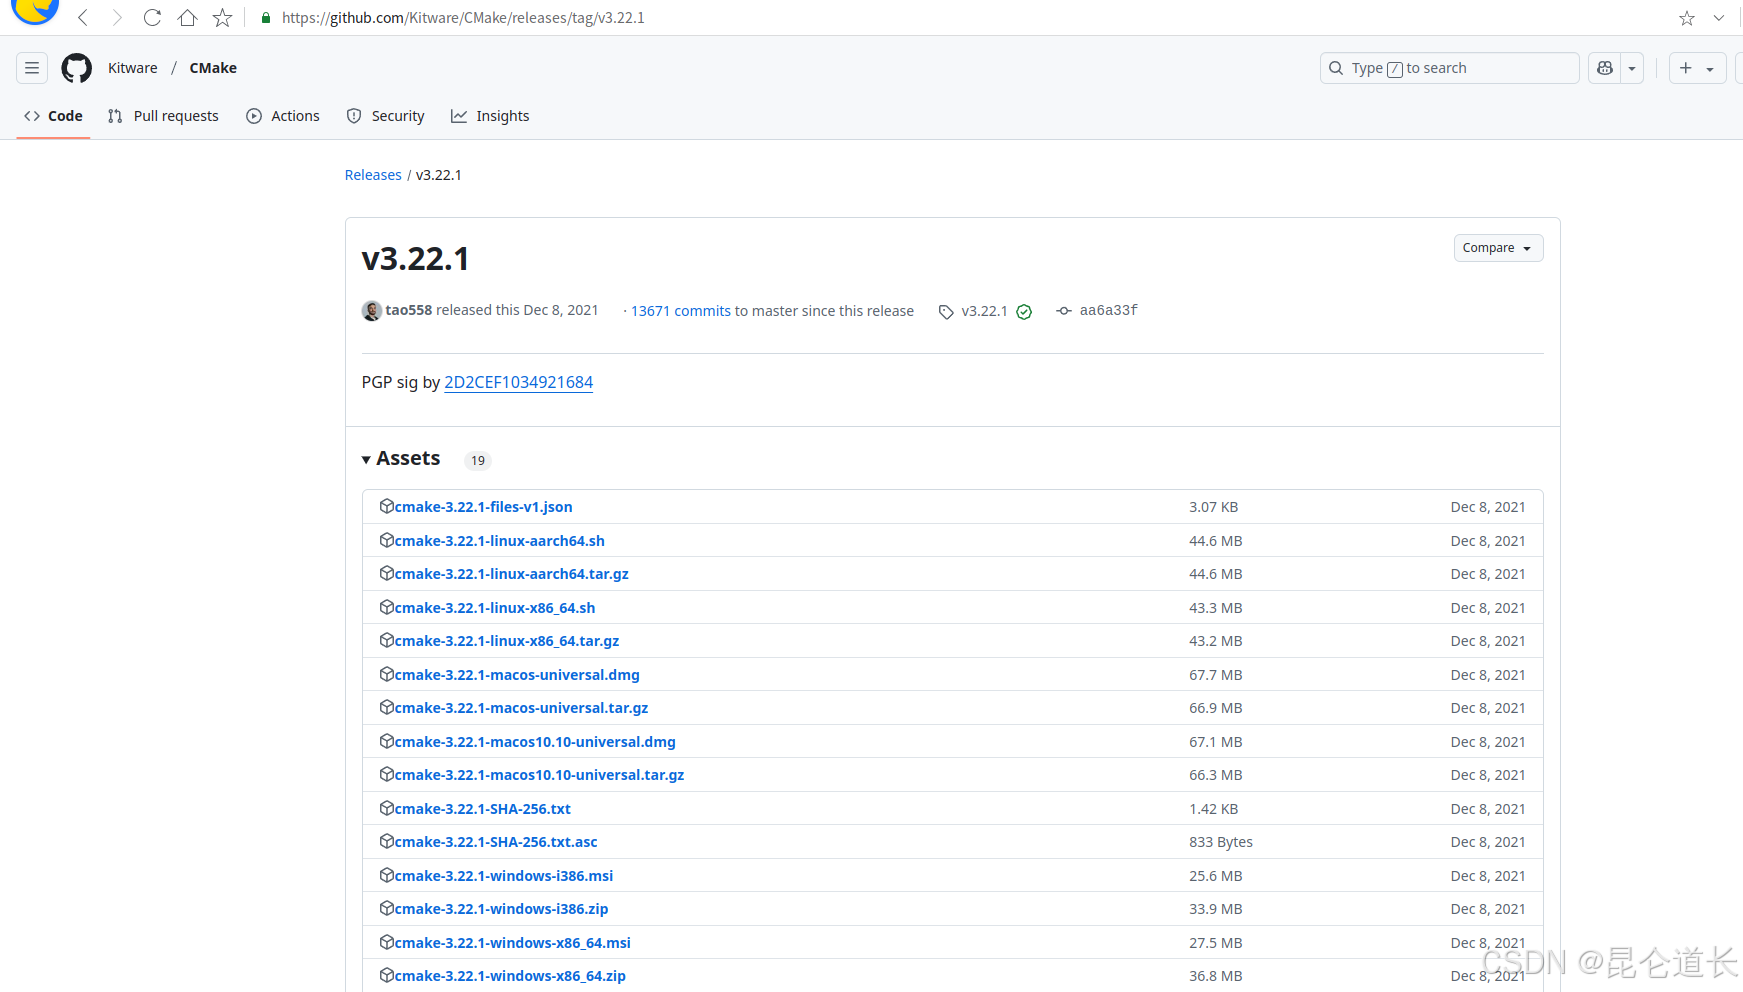Open the dropdown arrow next to Copilot

coord(1632,68)
